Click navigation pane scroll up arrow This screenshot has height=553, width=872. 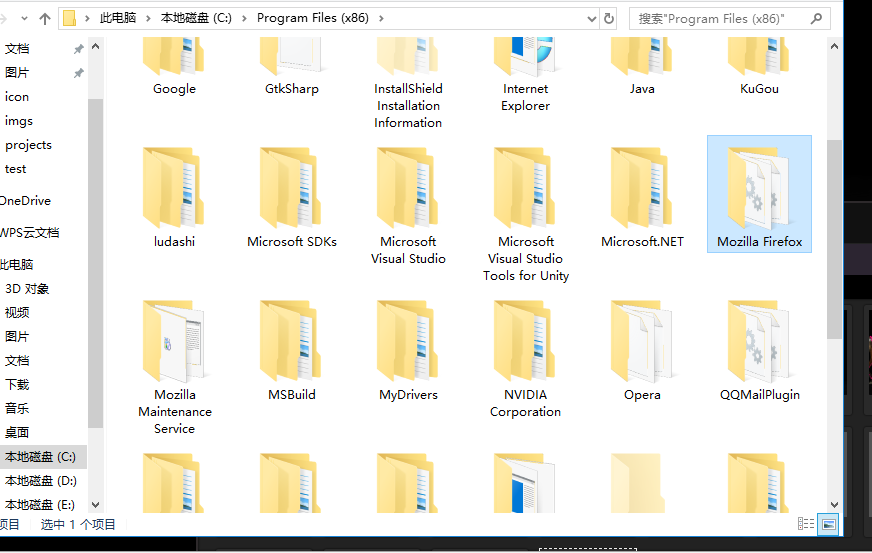[96, 47]
